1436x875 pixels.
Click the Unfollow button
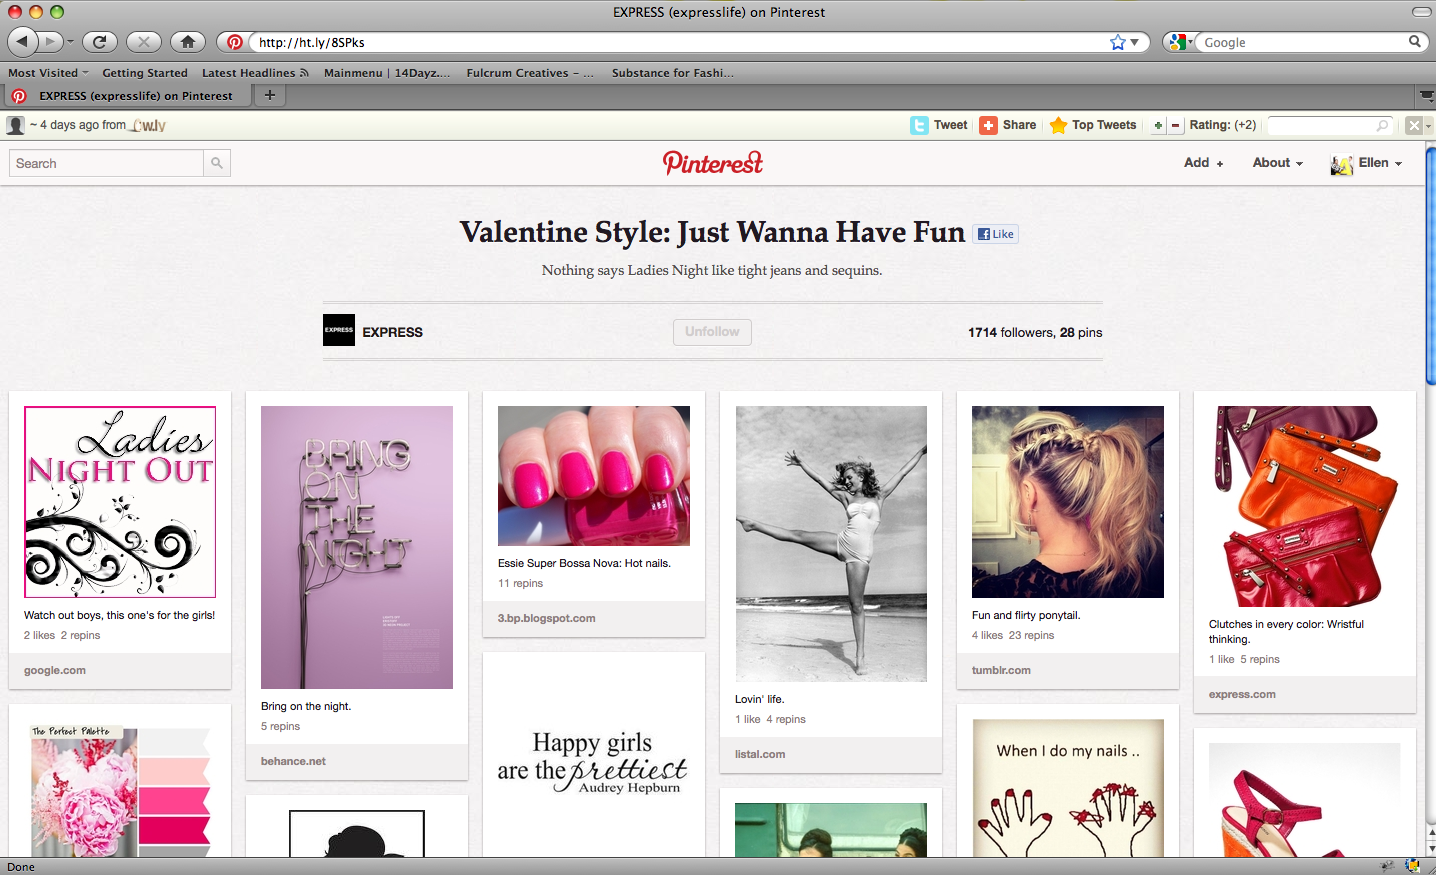click(x=712, y=332)
